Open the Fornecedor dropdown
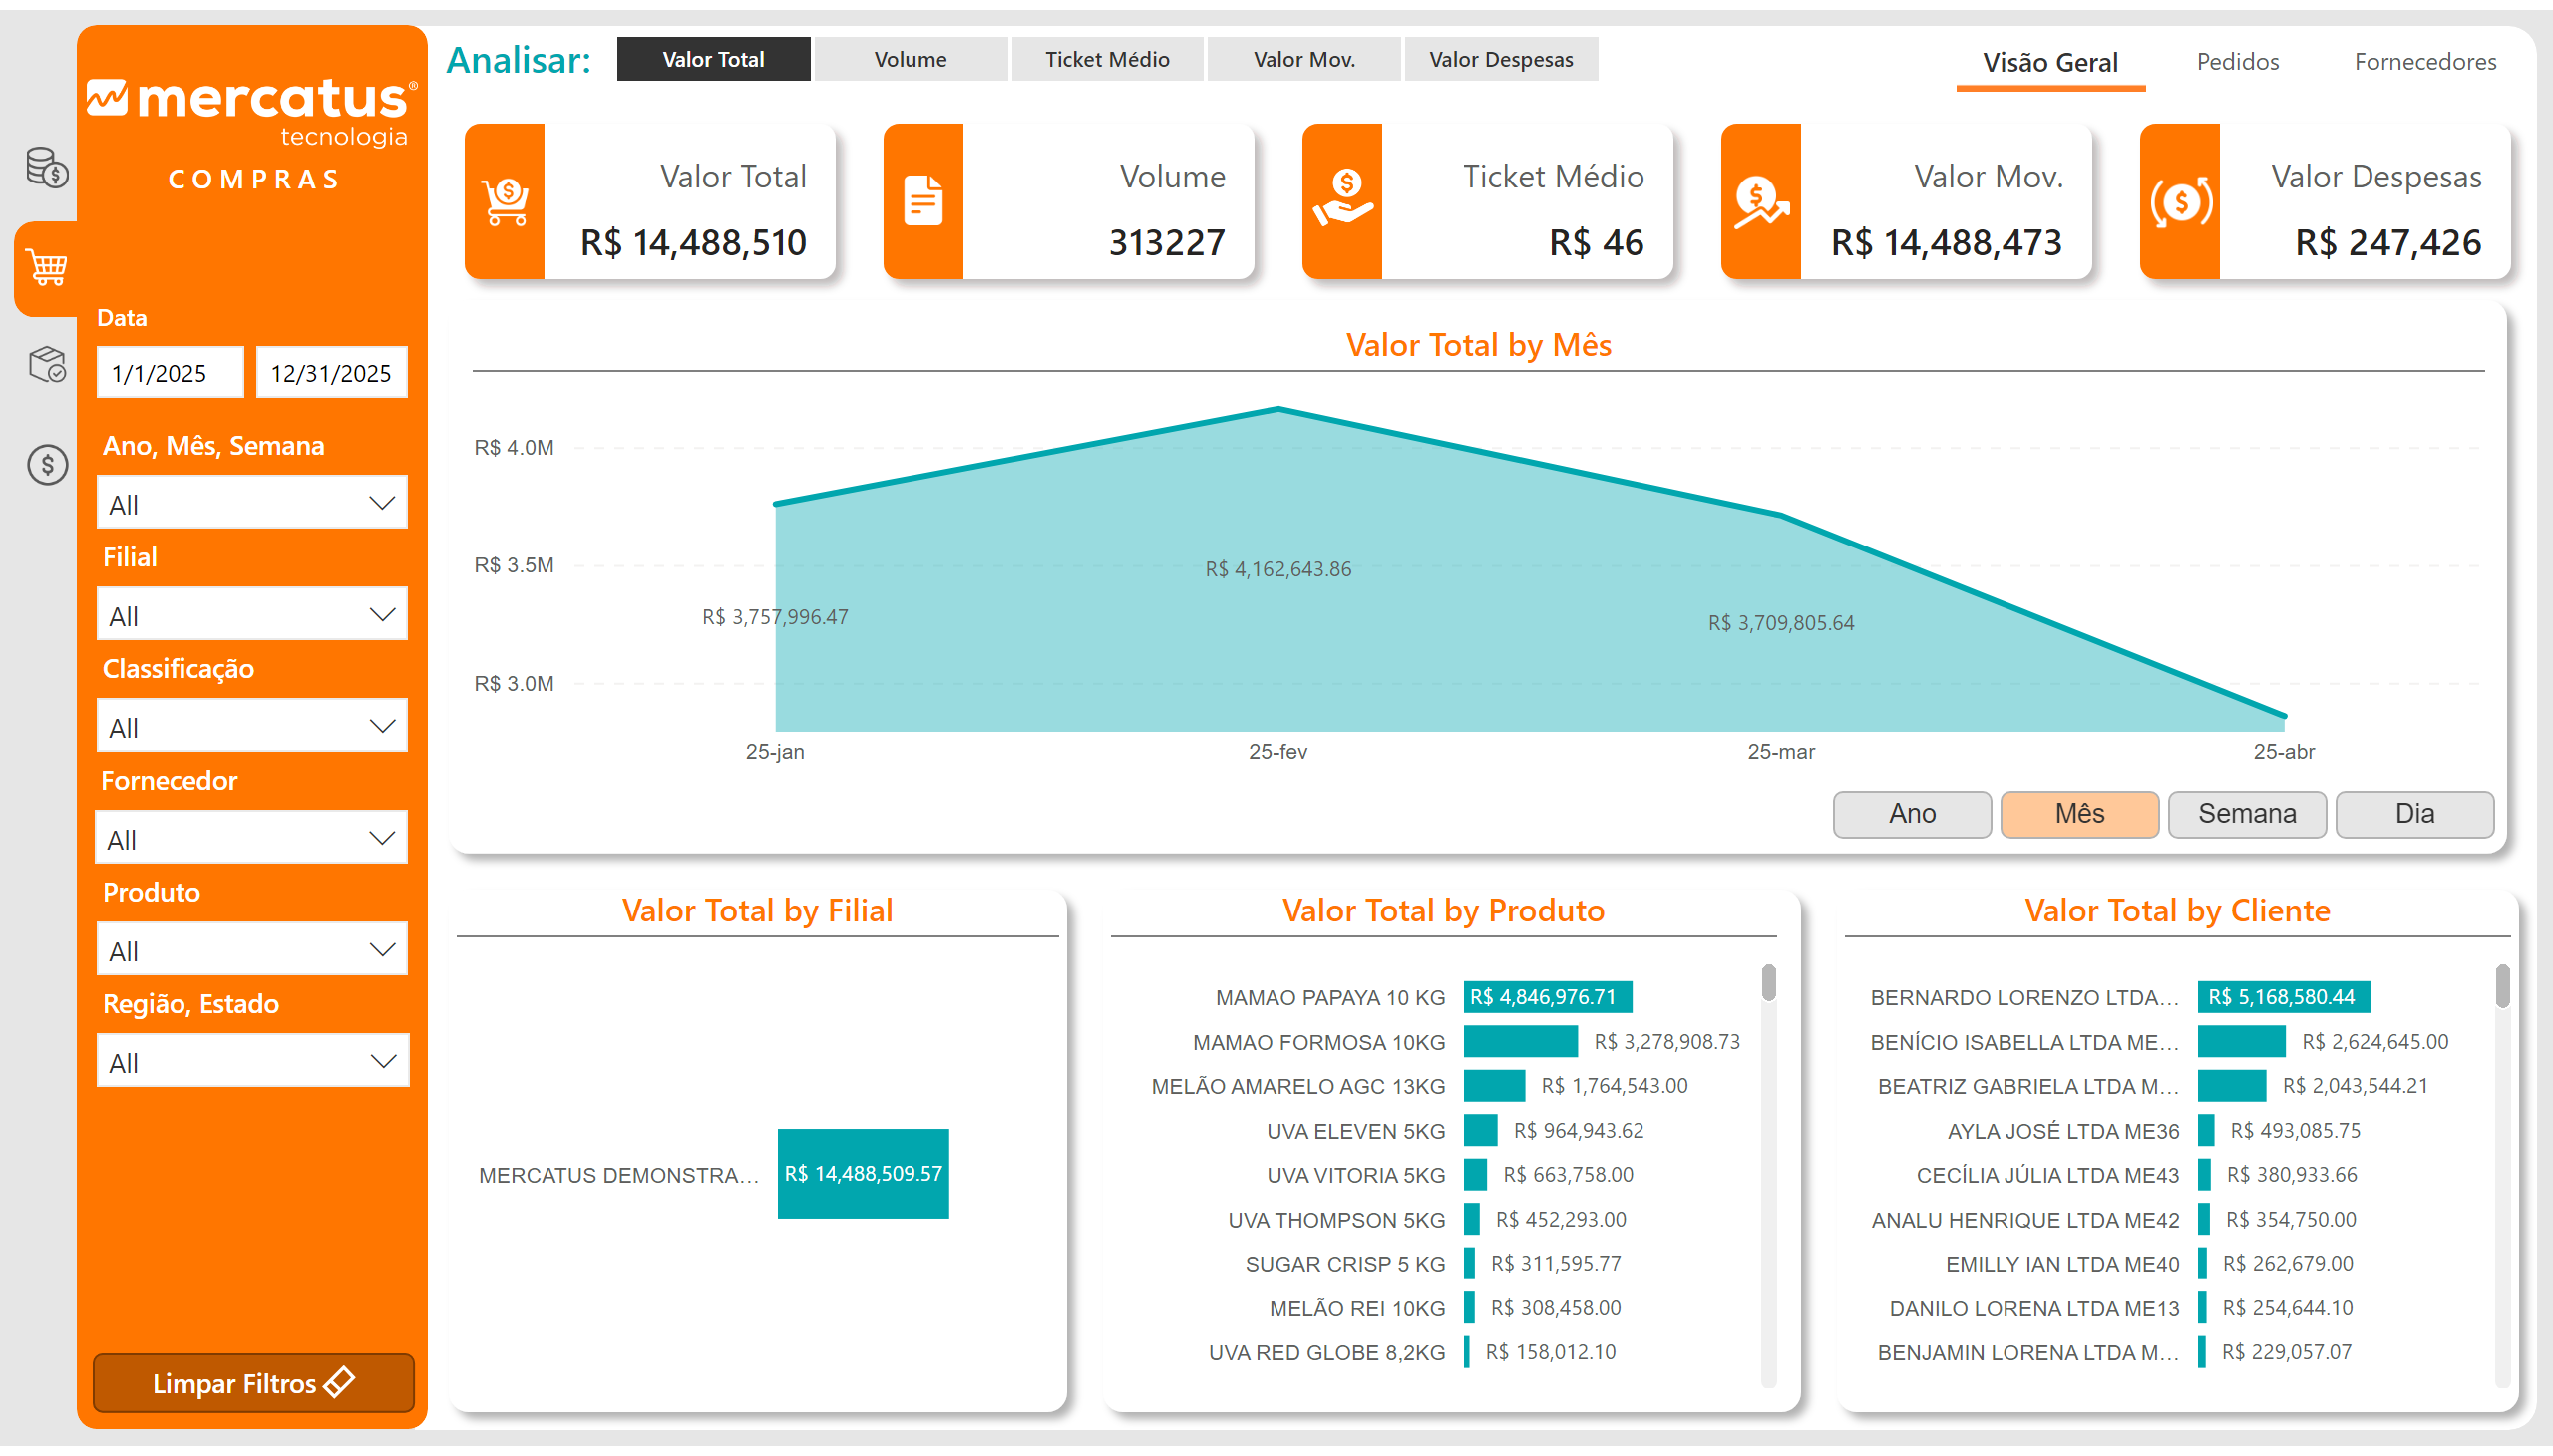This screenshot has height=1456, width=2553. (x=252, y=839)
